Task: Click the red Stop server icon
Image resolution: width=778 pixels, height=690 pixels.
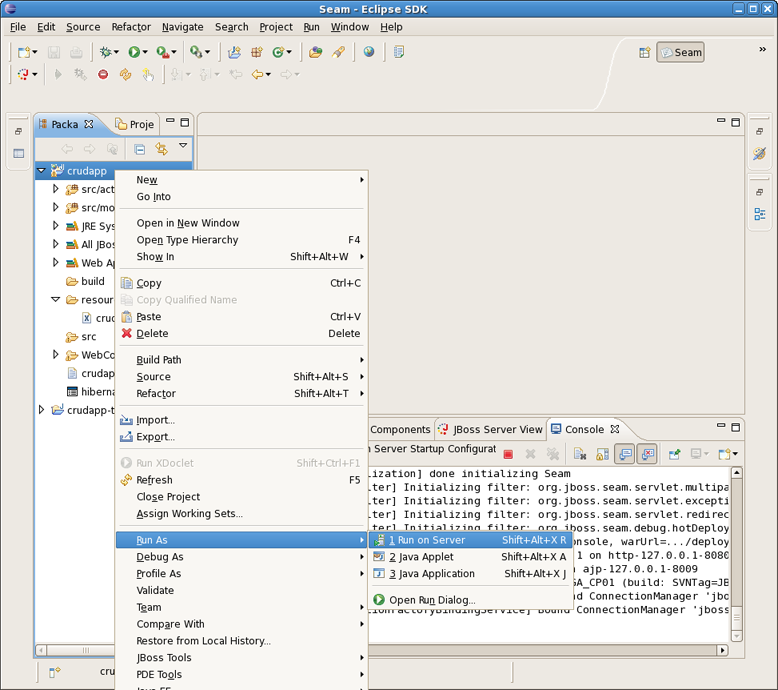Action: point(103,74)
